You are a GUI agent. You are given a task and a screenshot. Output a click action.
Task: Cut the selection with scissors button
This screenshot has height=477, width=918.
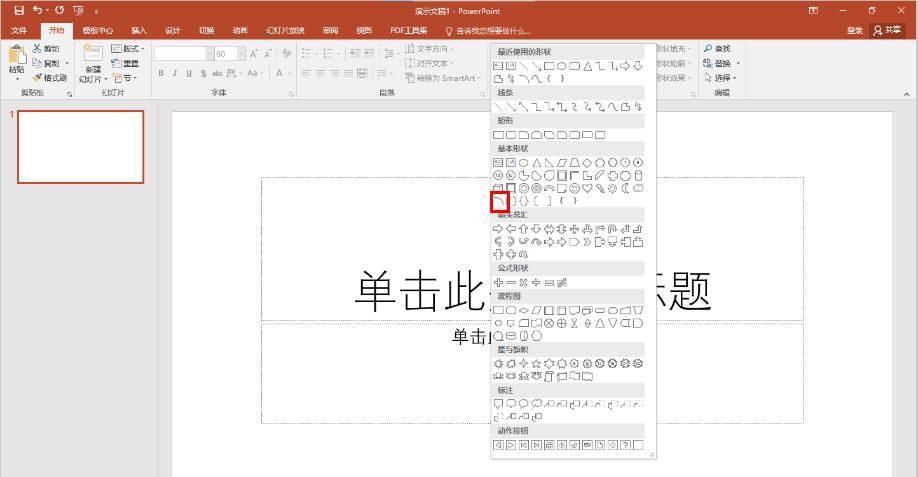pos(46,48)
